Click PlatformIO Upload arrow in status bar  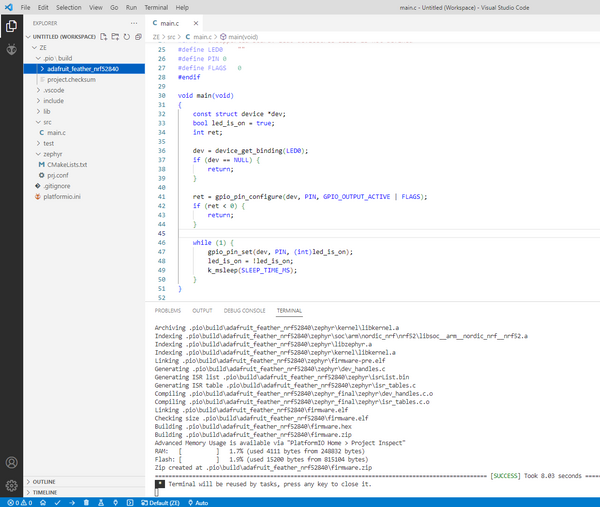pyautogui.click(x=72, y=503)
